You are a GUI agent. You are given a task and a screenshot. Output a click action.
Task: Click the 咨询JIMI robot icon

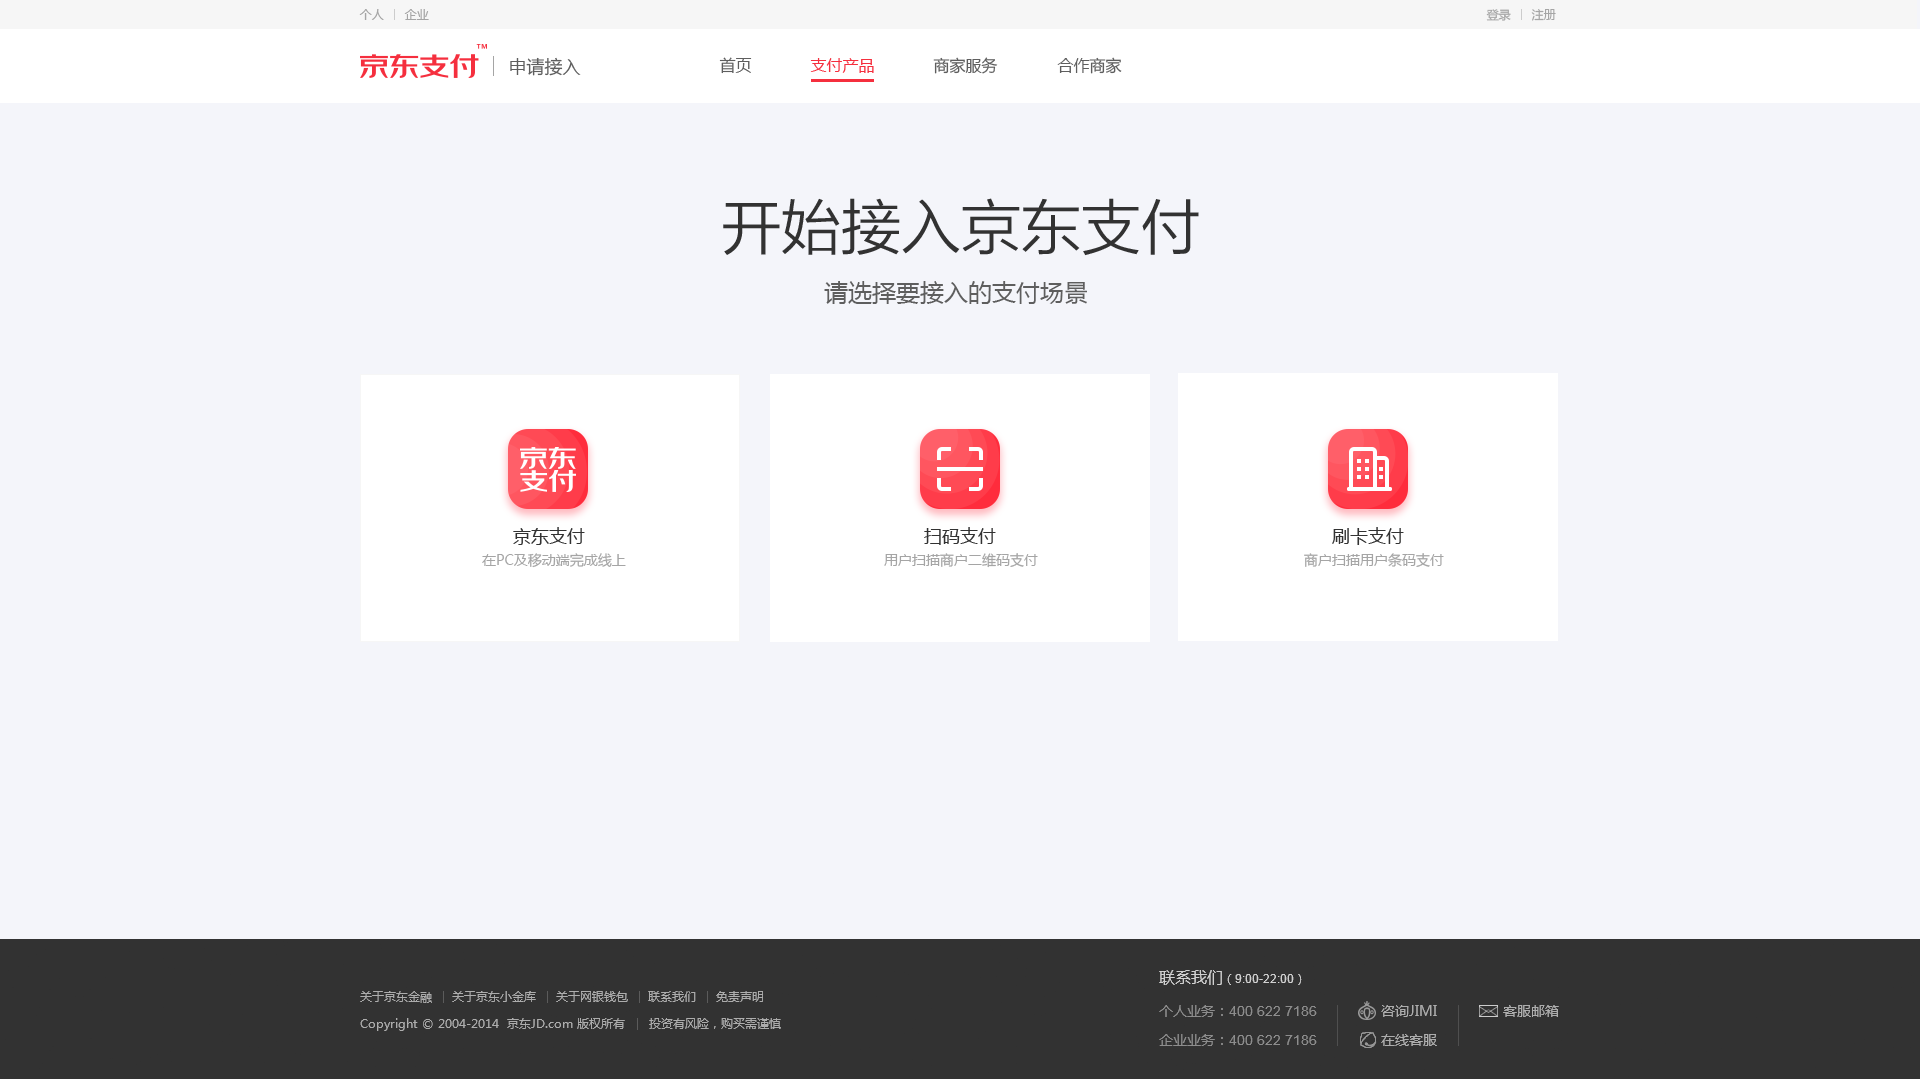pyautogui.click(x=1367, y=1011)
